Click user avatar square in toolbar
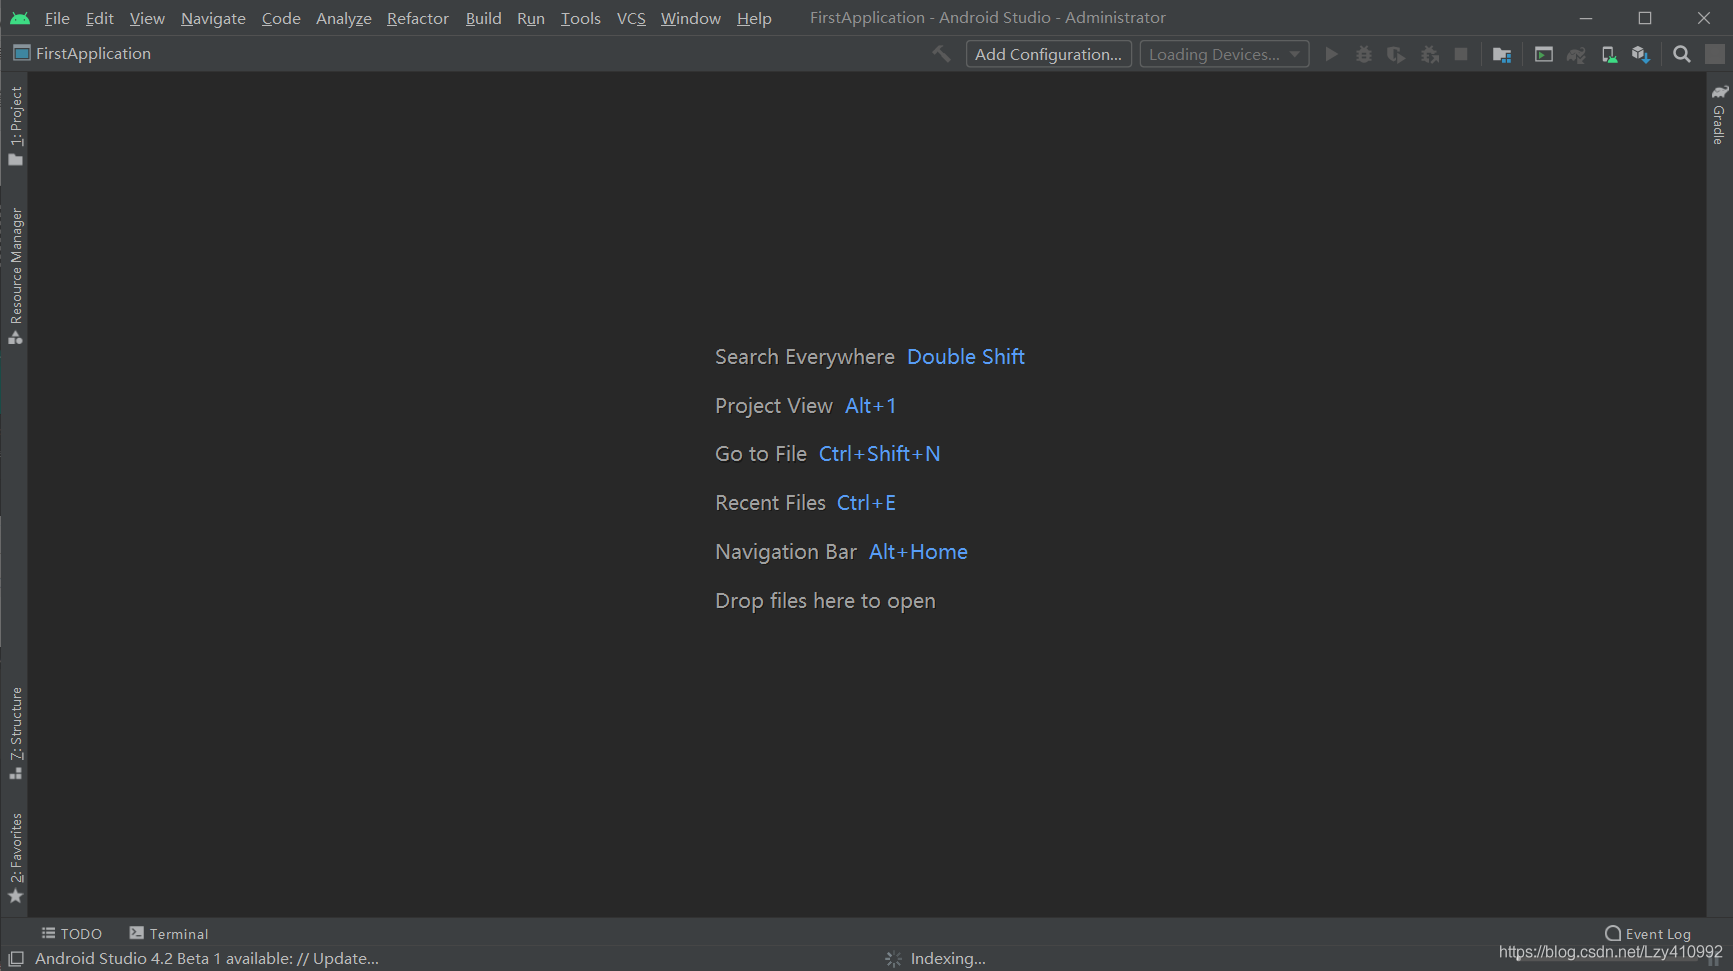1733x971 pixels. [x=1715, y=54]
